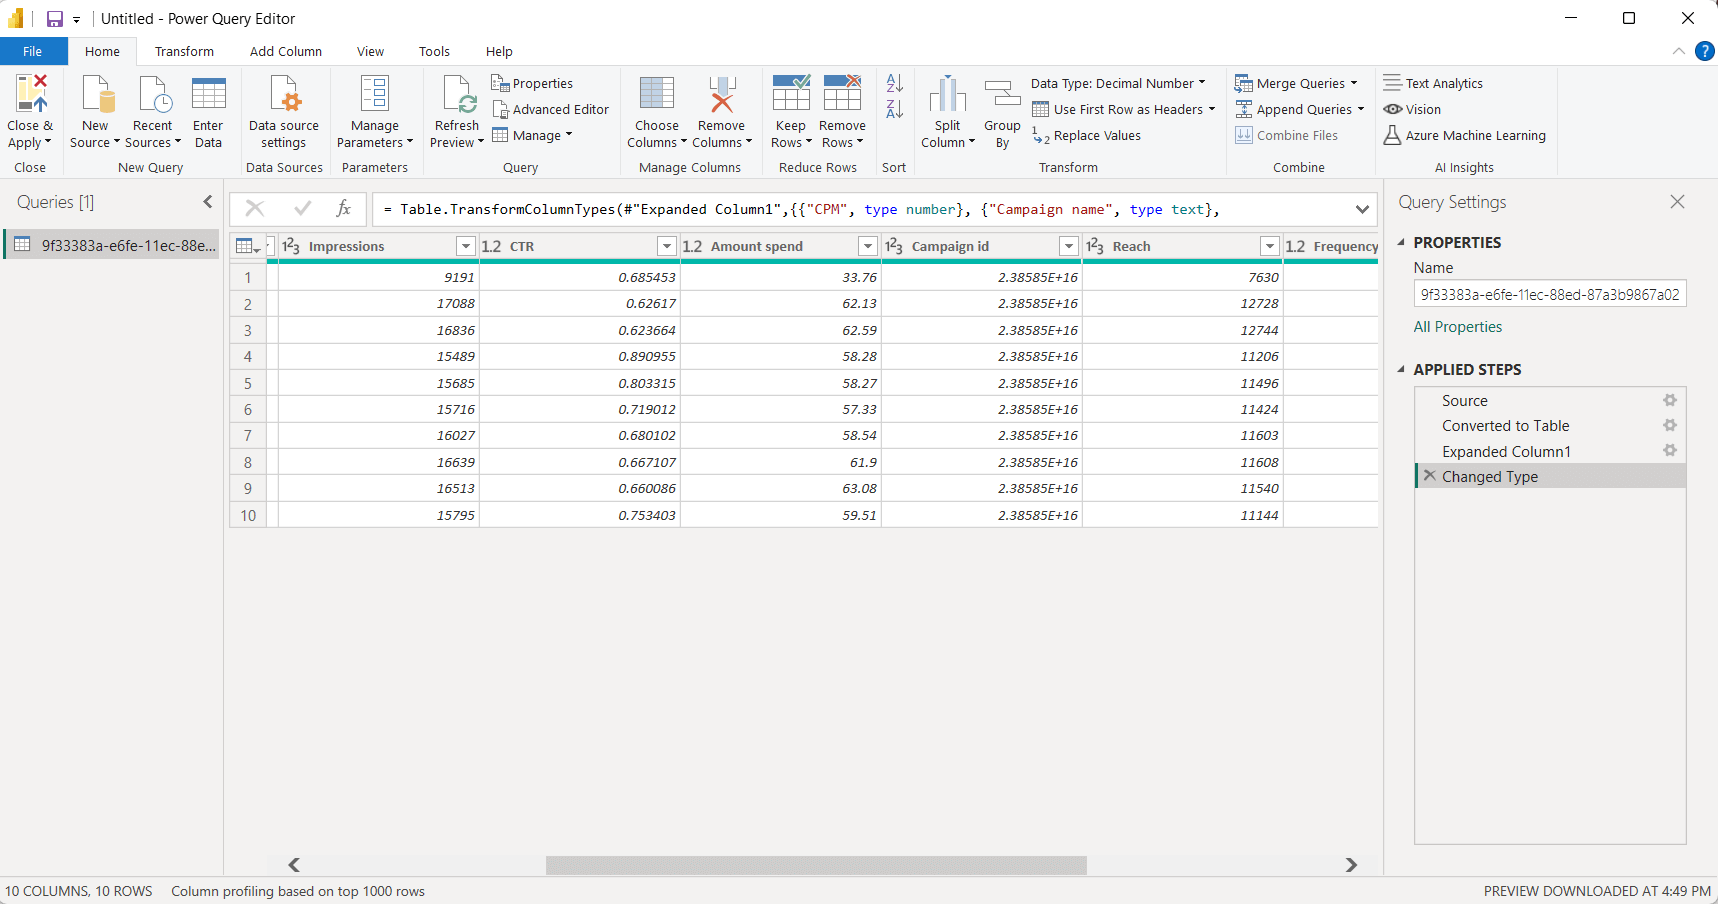Click the Group By icon
The width and height of the screenshot is (1718, 904).
(1002, 93)
